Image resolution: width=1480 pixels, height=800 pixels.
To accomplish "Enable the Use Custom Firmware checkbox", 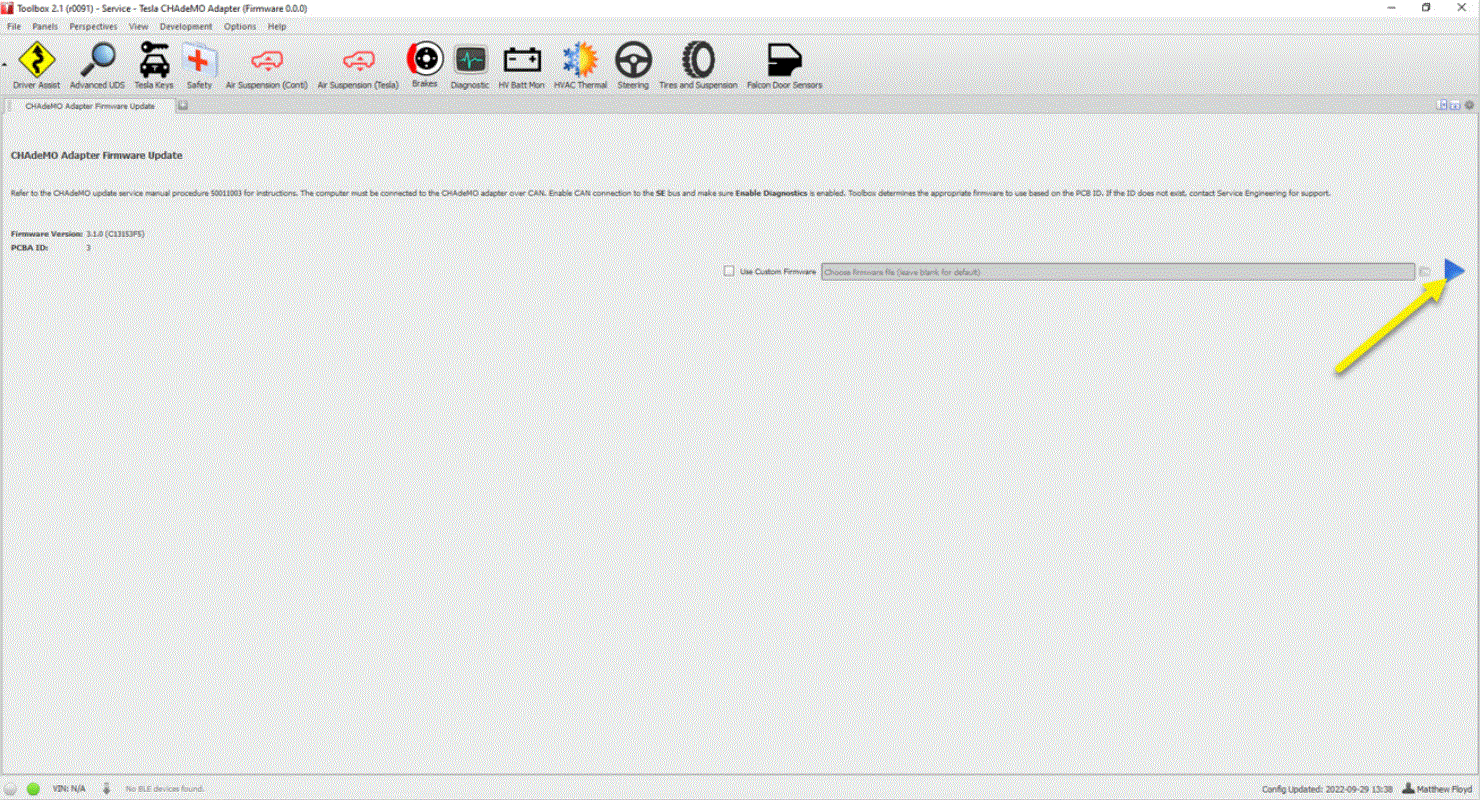I will 729,271.
